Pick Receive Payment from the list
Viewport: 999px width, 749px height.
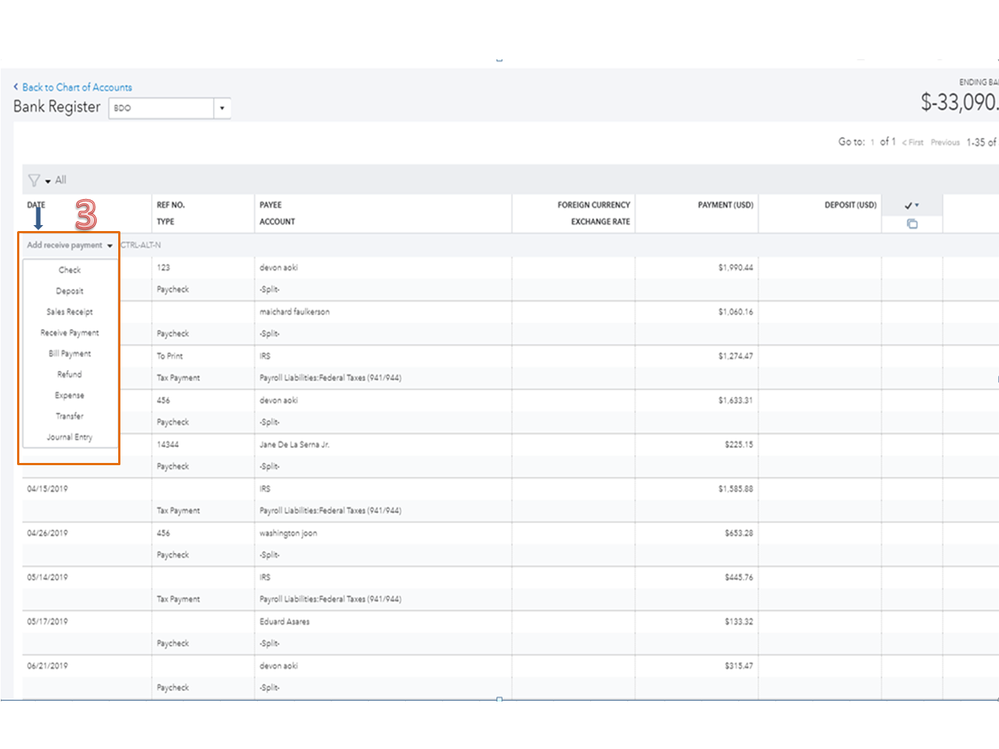(70, 333)
